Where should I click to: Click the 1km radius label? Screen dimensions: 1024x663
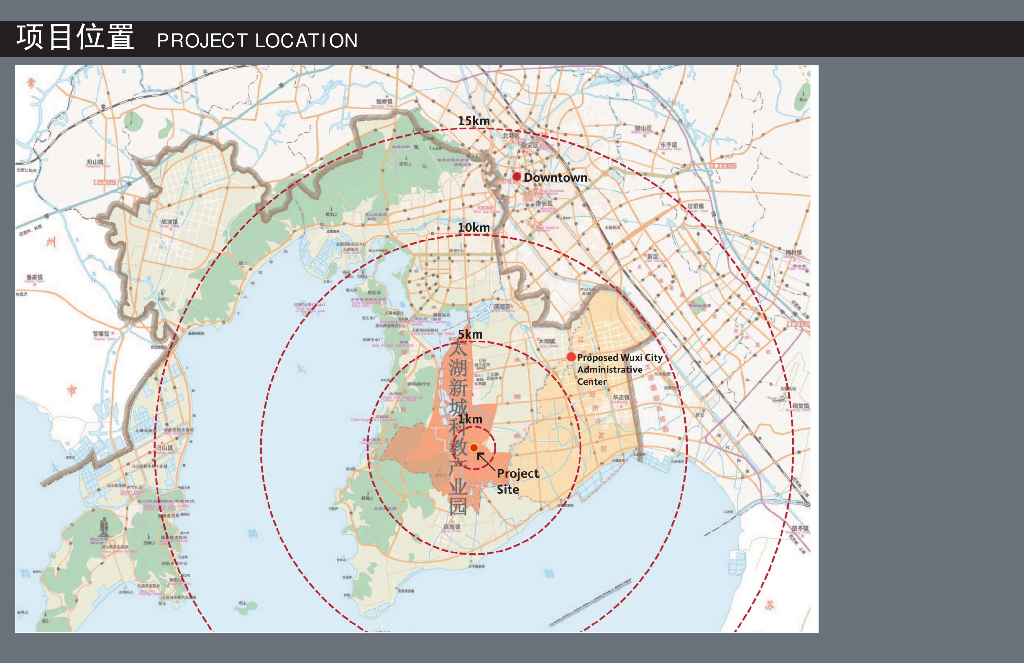[470, 419]
